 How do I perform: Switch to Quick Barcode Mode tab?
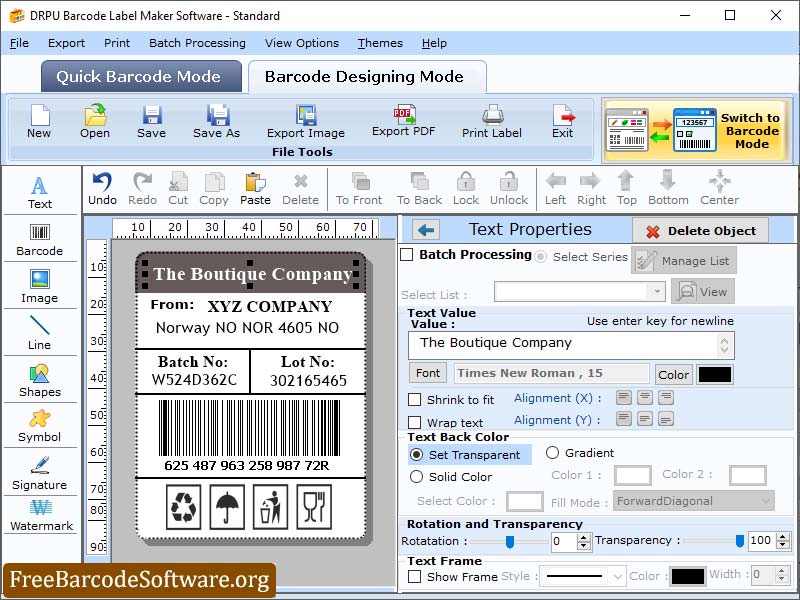140,76
